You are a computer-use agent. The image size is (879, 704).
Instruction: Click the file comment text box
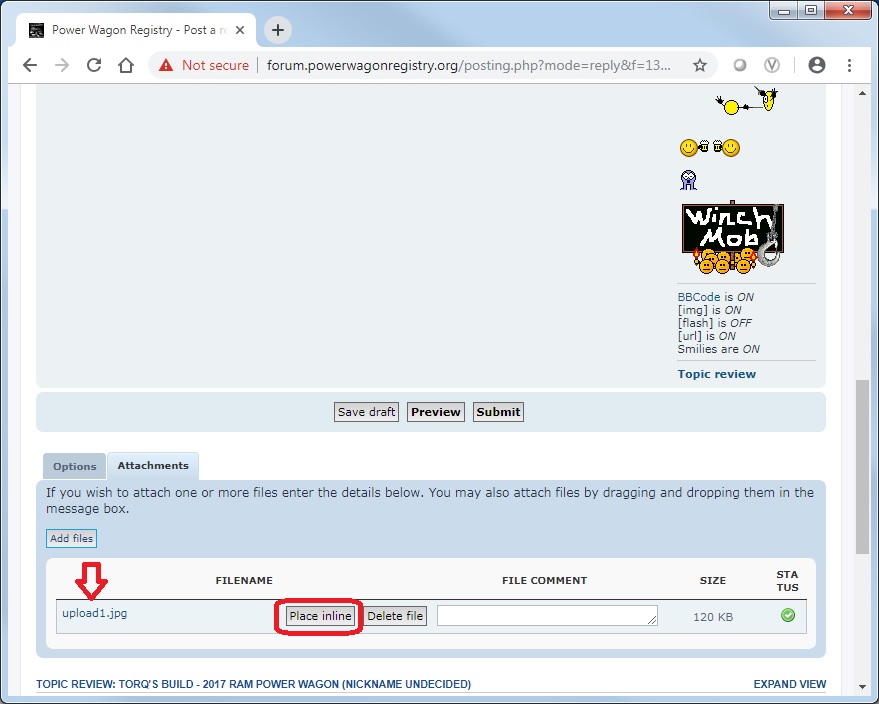coord(547,615)
